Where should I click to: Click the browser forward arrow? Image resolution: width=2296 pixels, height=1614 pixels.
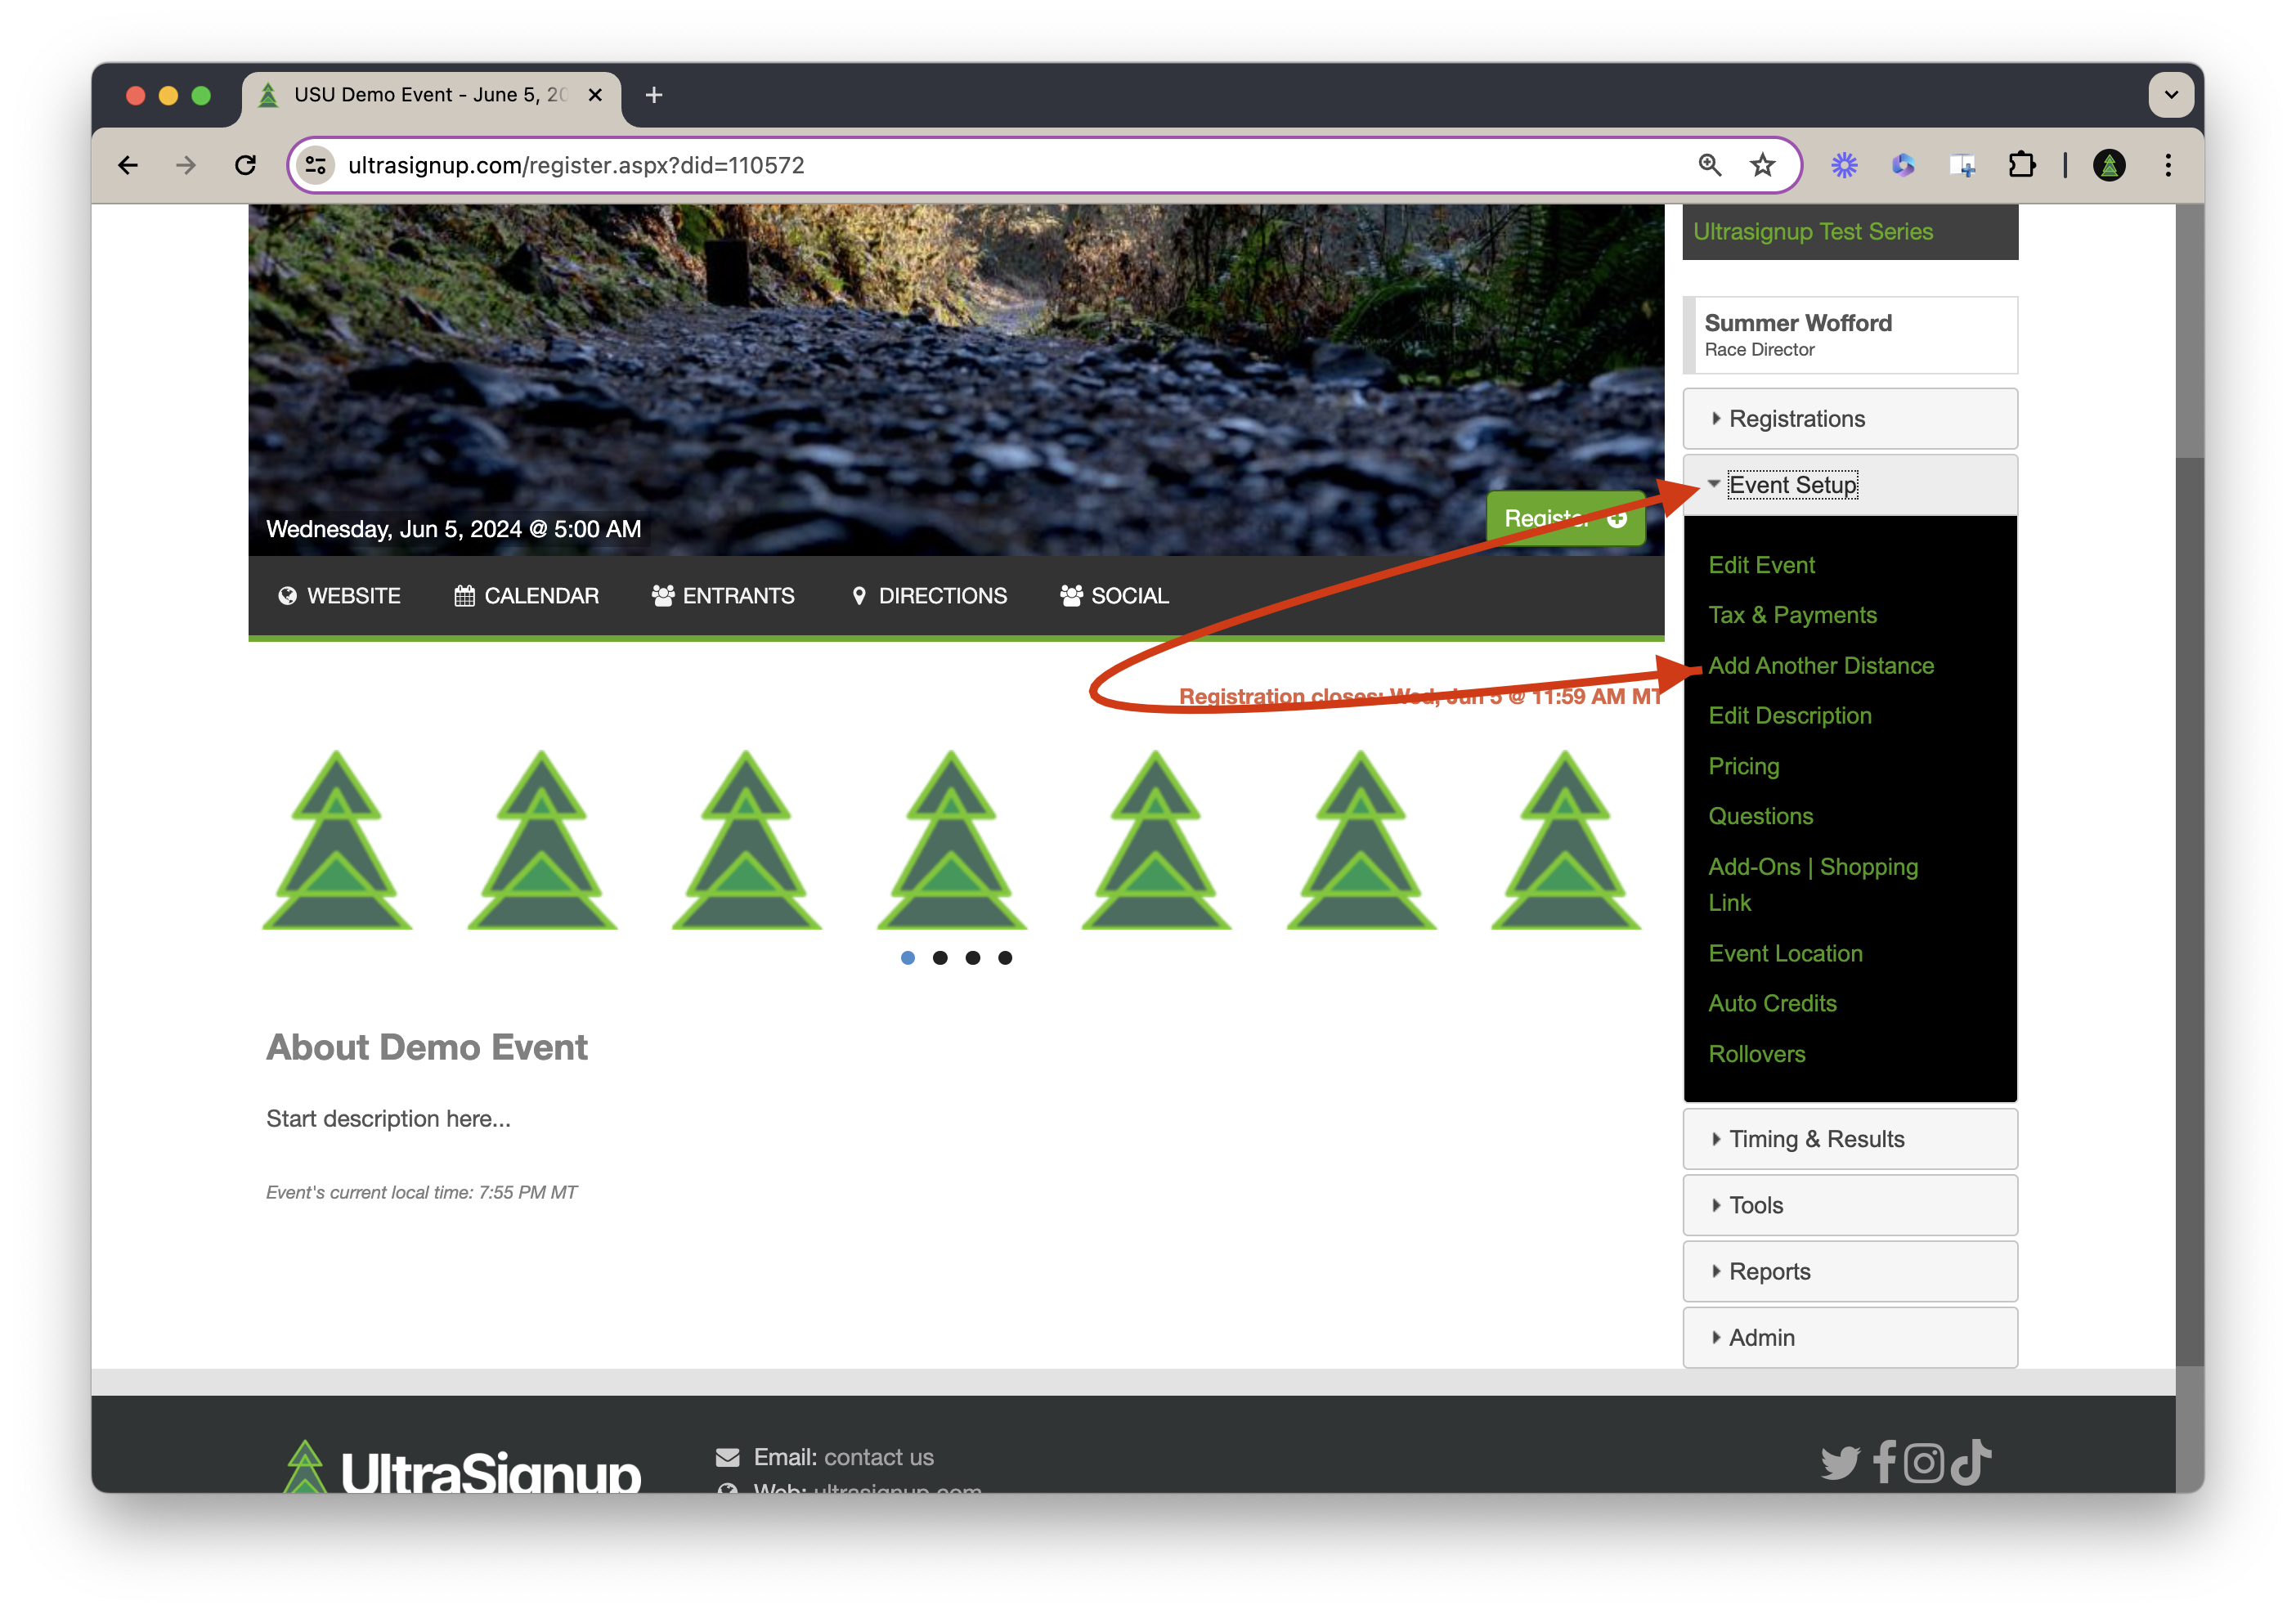pos(186,165)
